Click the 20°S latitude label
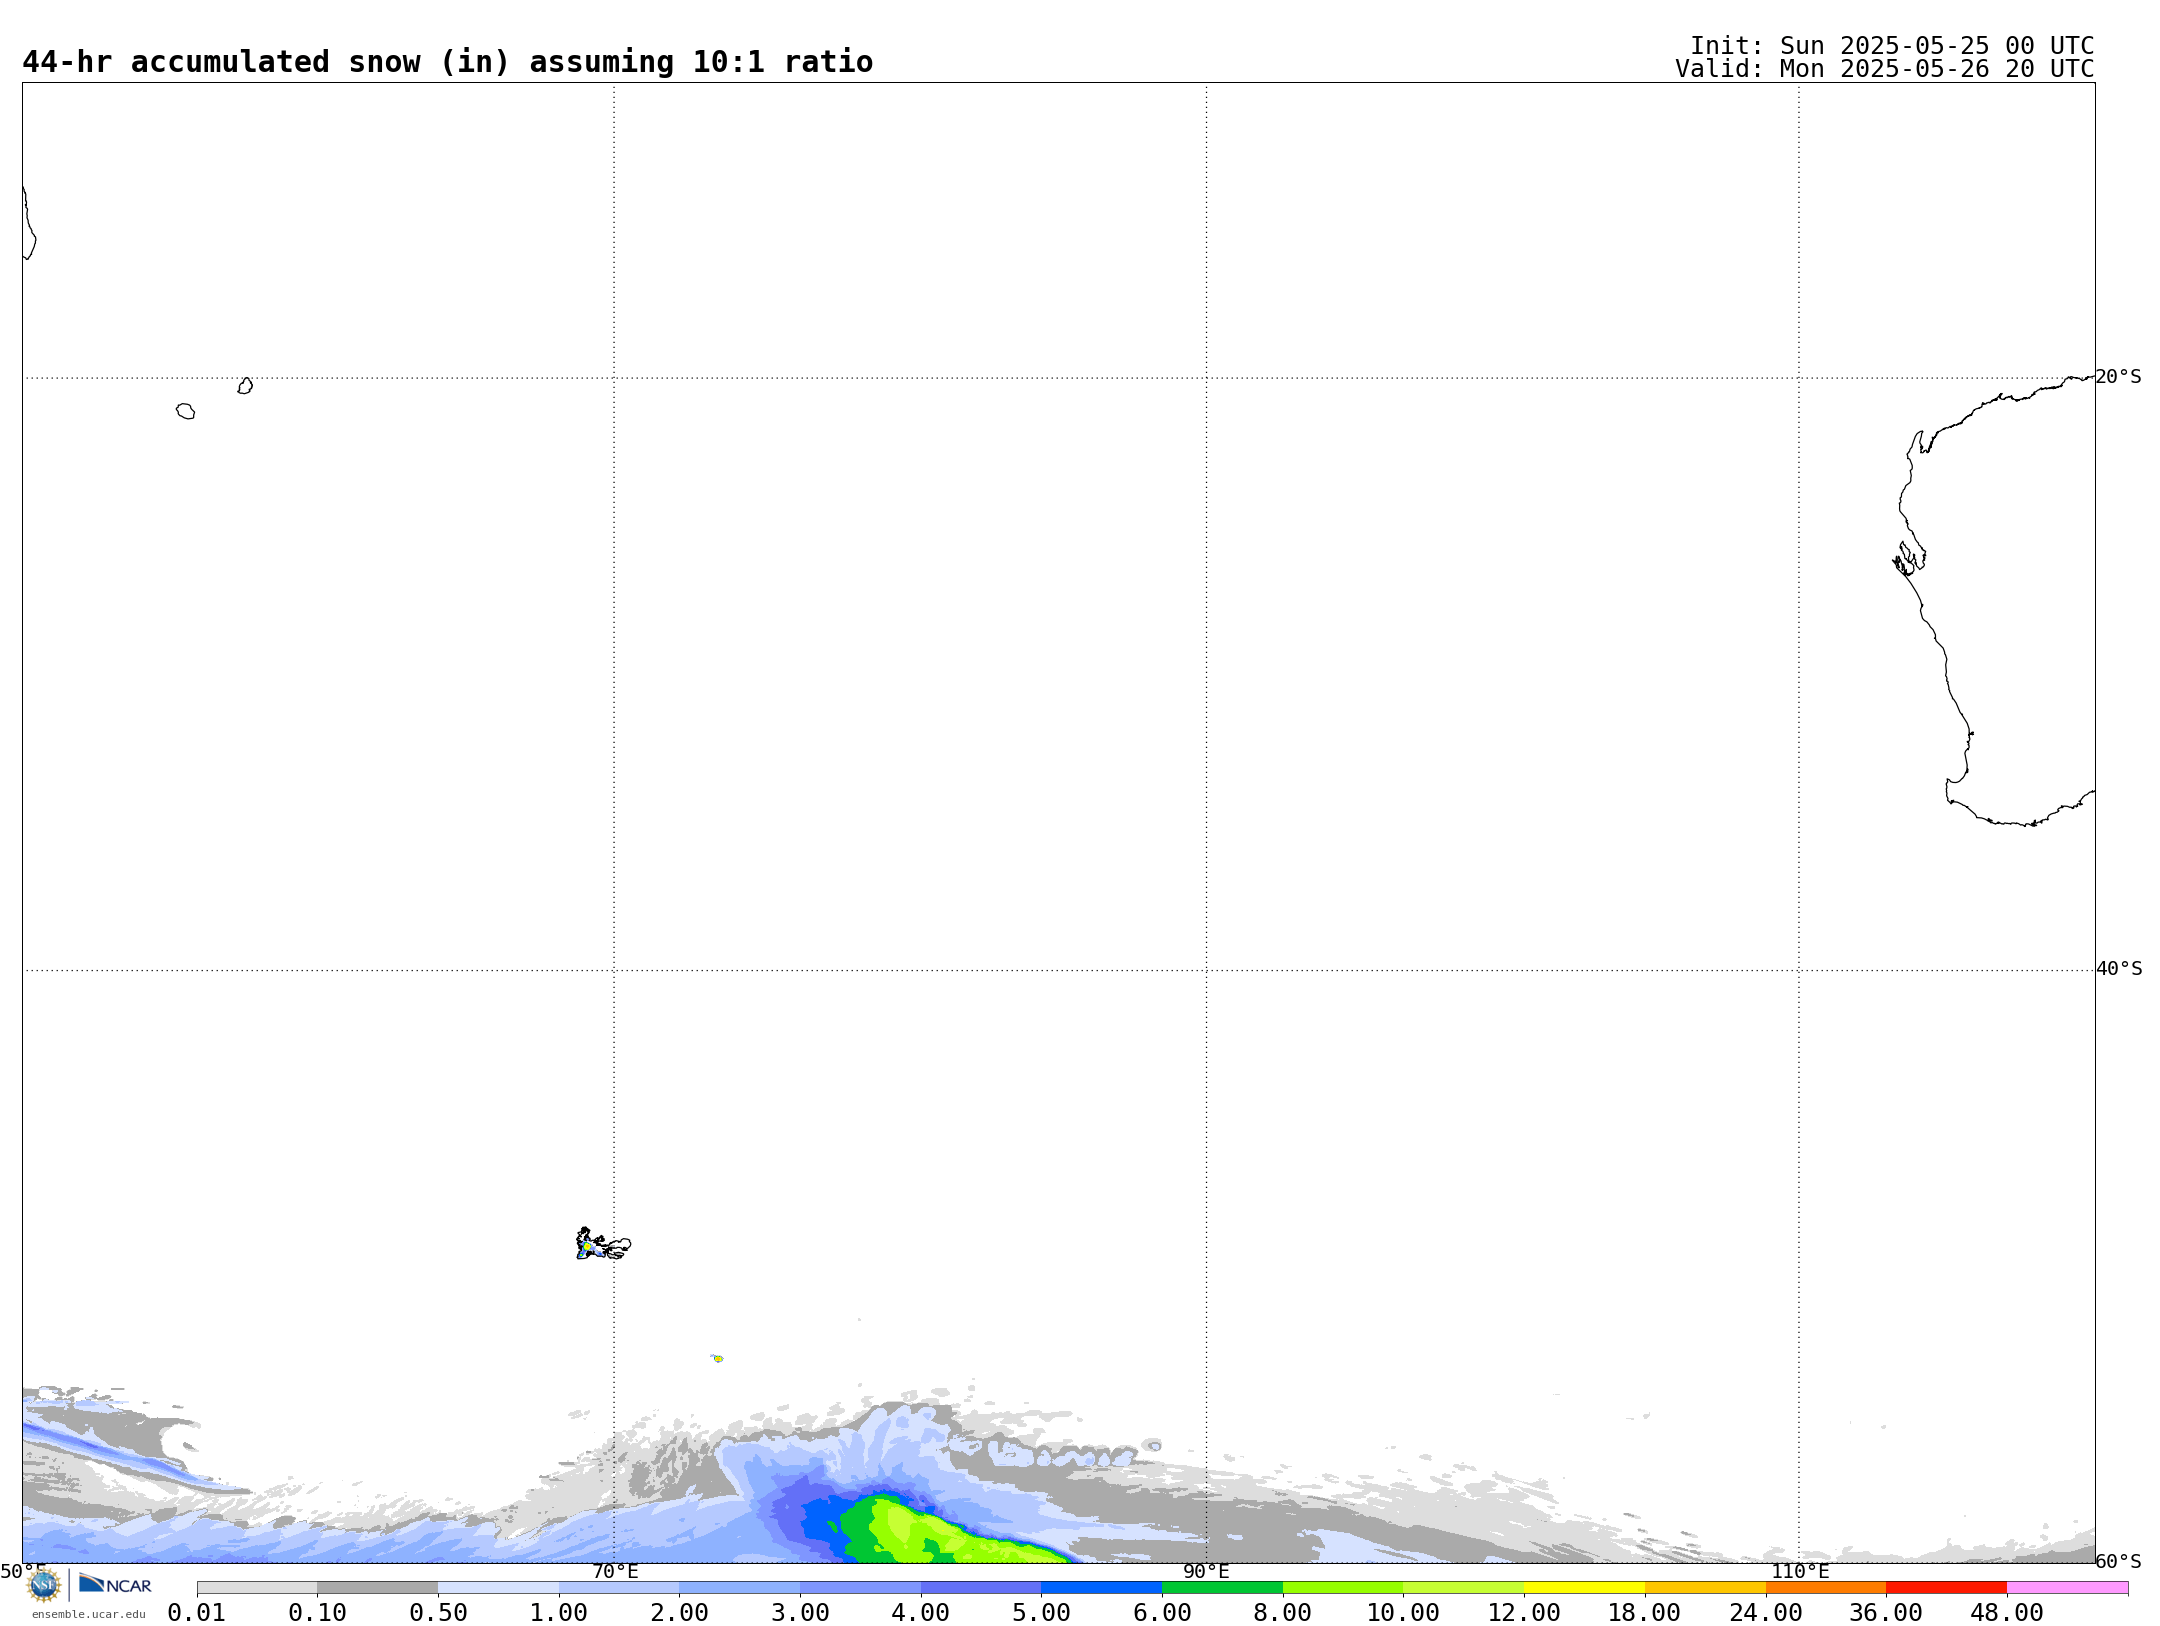This screenshot has width=2160, height=1626. click(x=2119, y=377)
